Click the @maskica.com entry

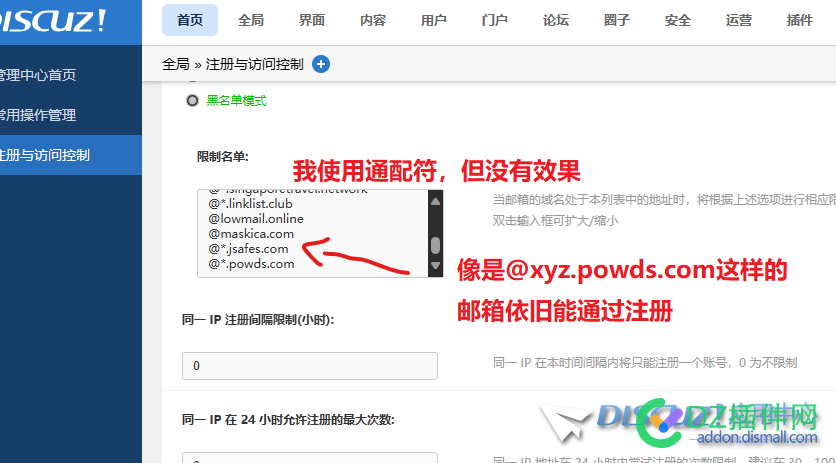pos(251,234)
